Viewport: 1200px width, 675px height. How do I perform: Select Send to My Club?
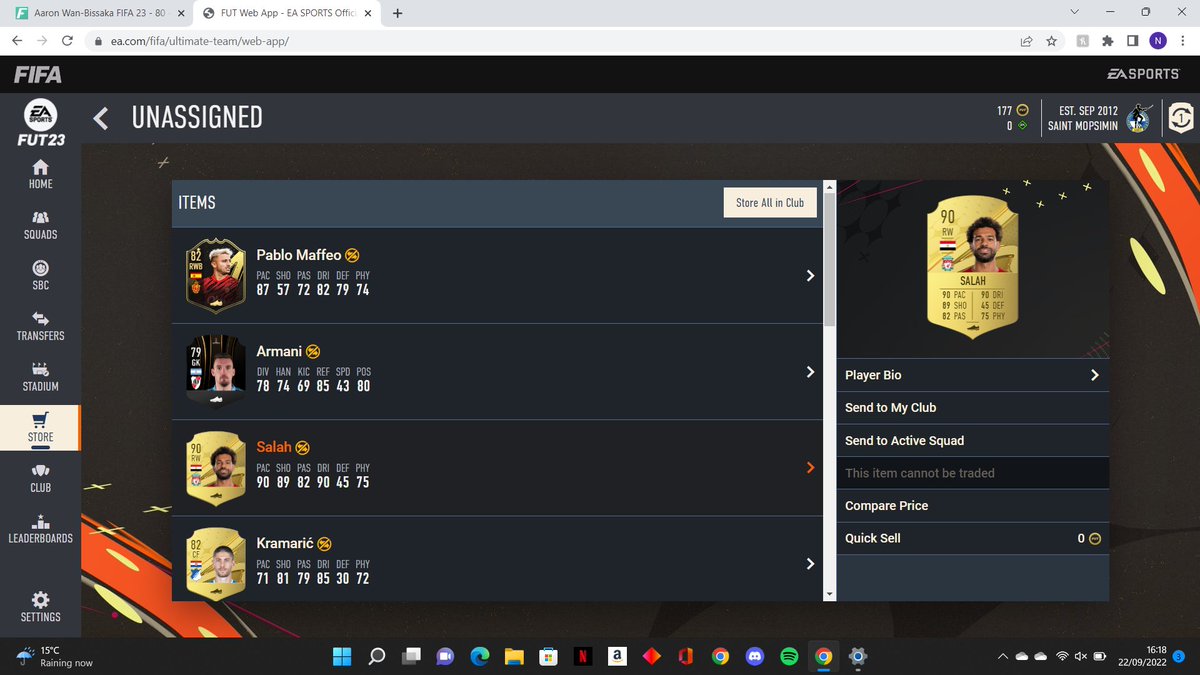972,408
